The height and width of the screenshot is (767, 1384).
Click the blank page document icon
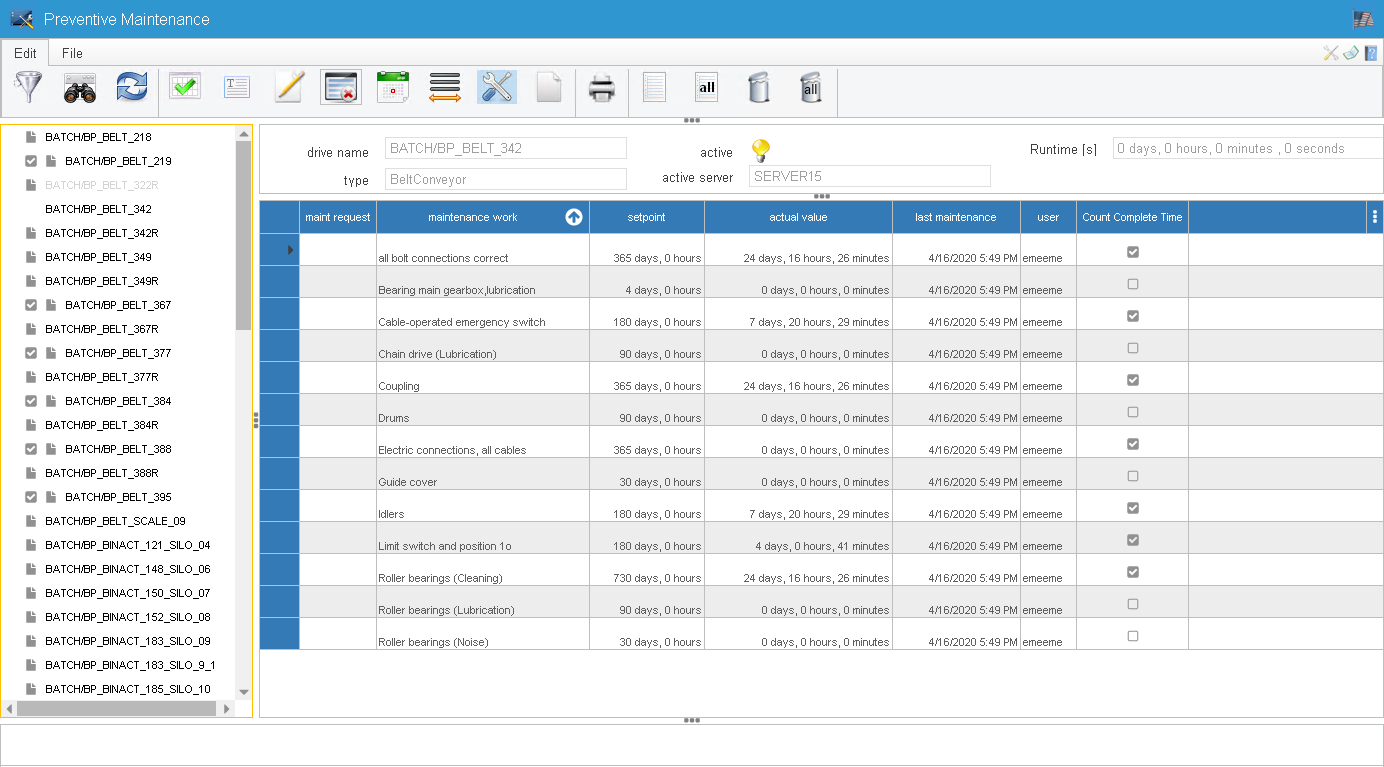549,87
